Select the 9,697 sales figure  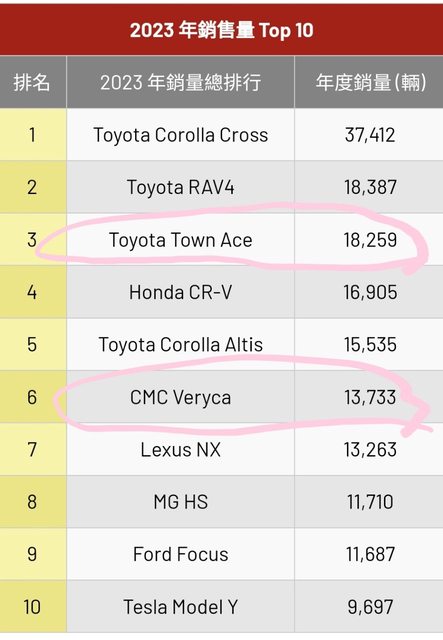pyautogui.click(x=370, y=607)
